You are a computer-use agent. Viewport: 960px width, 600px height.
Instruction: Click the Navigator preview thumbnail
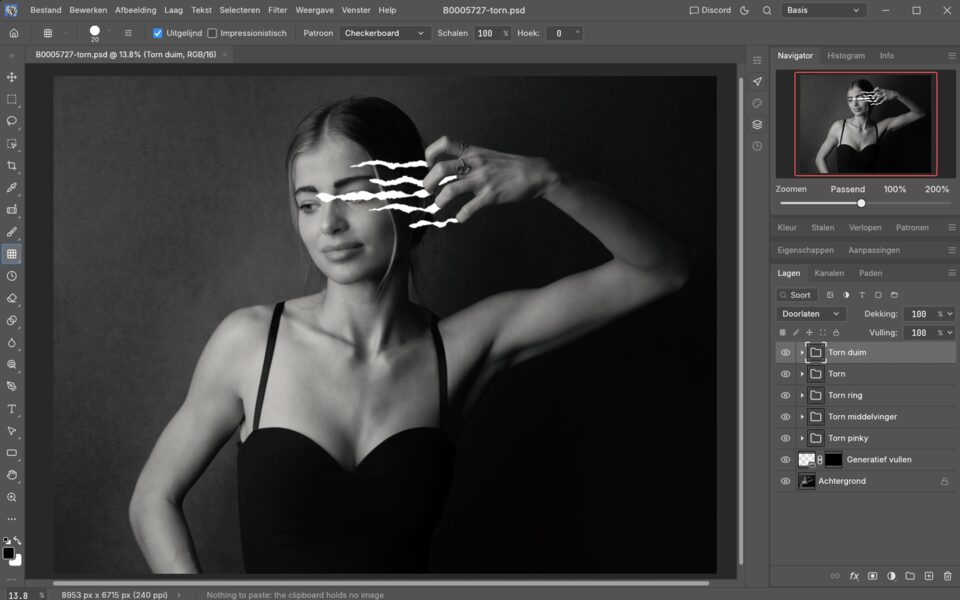click(x=866, y=124)
